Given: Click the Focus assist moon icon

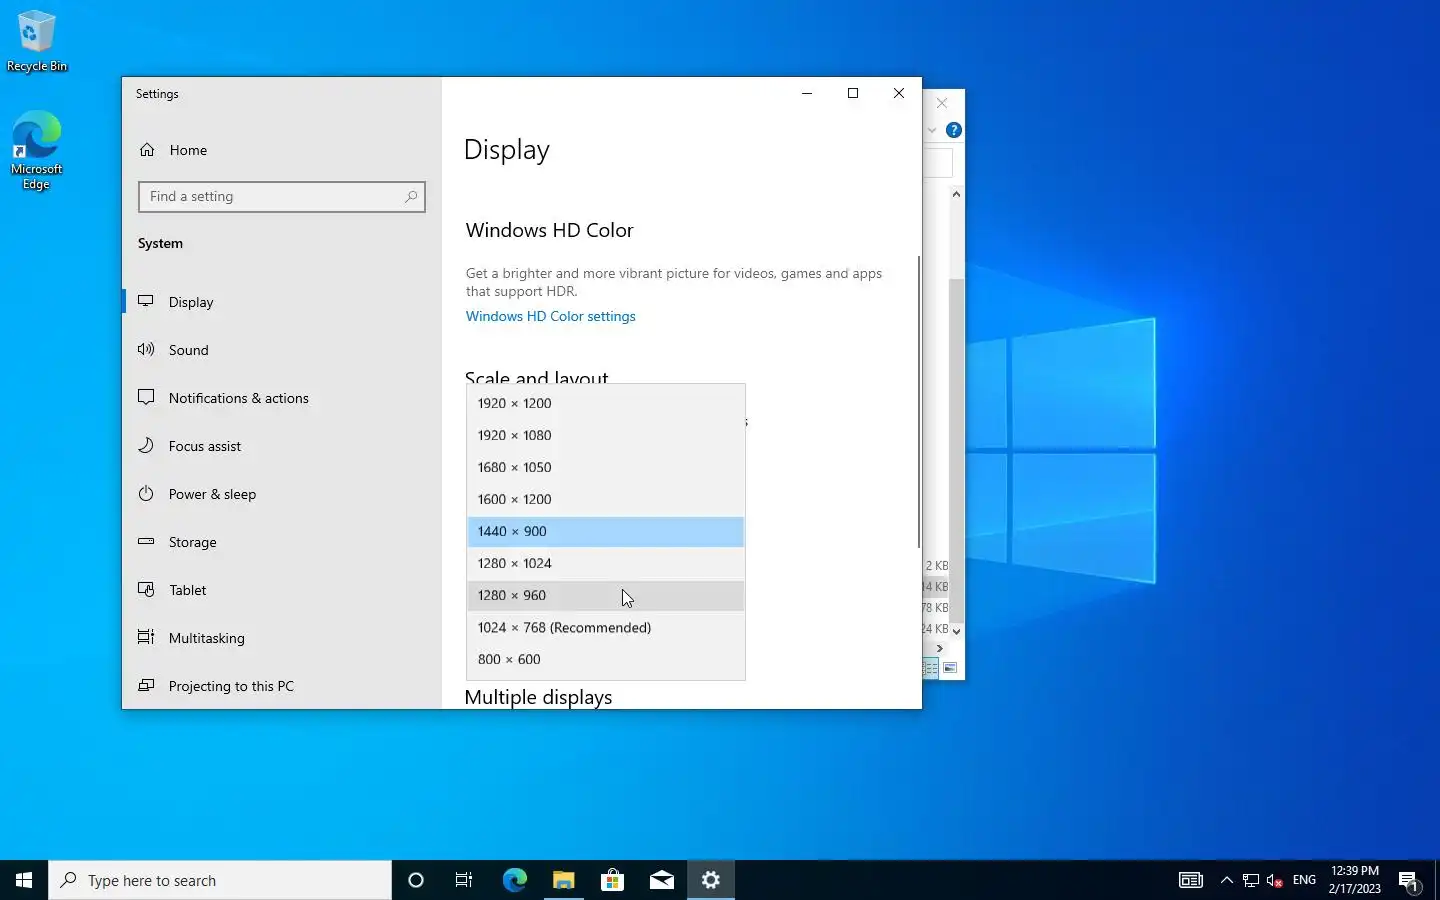Looking at the screenshot, I should point(146,445).
